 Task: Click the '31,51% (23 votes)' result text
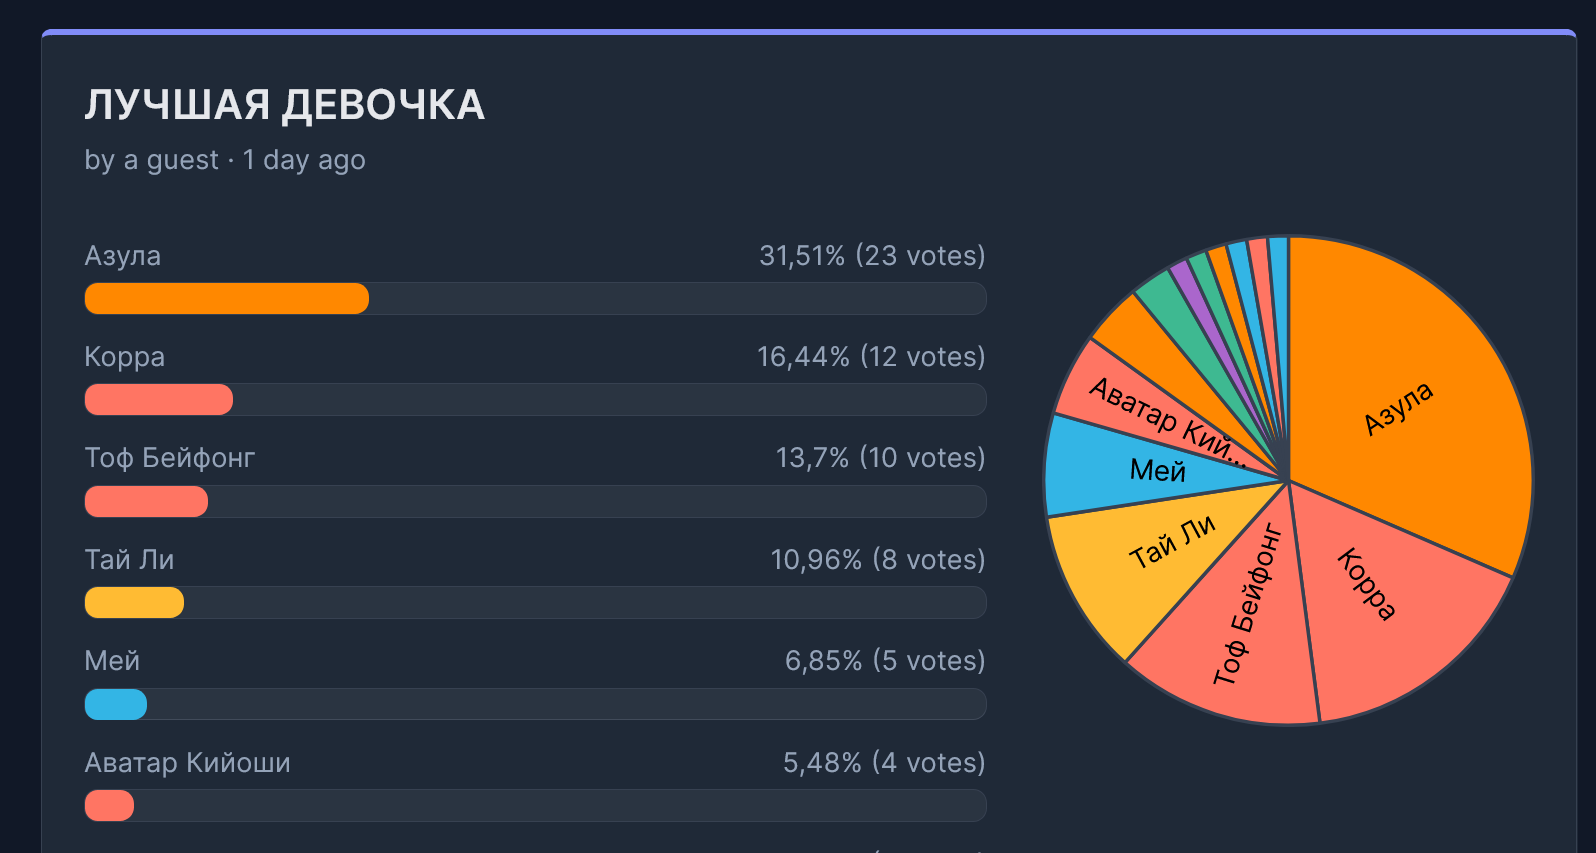[872, 256]
